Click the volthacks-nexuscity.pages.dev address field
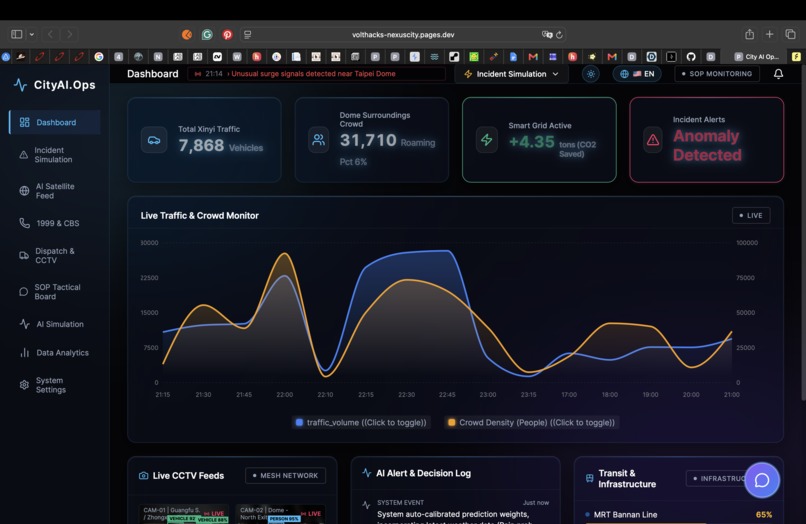This screenshot has width=806, height=524. [403, 34]
